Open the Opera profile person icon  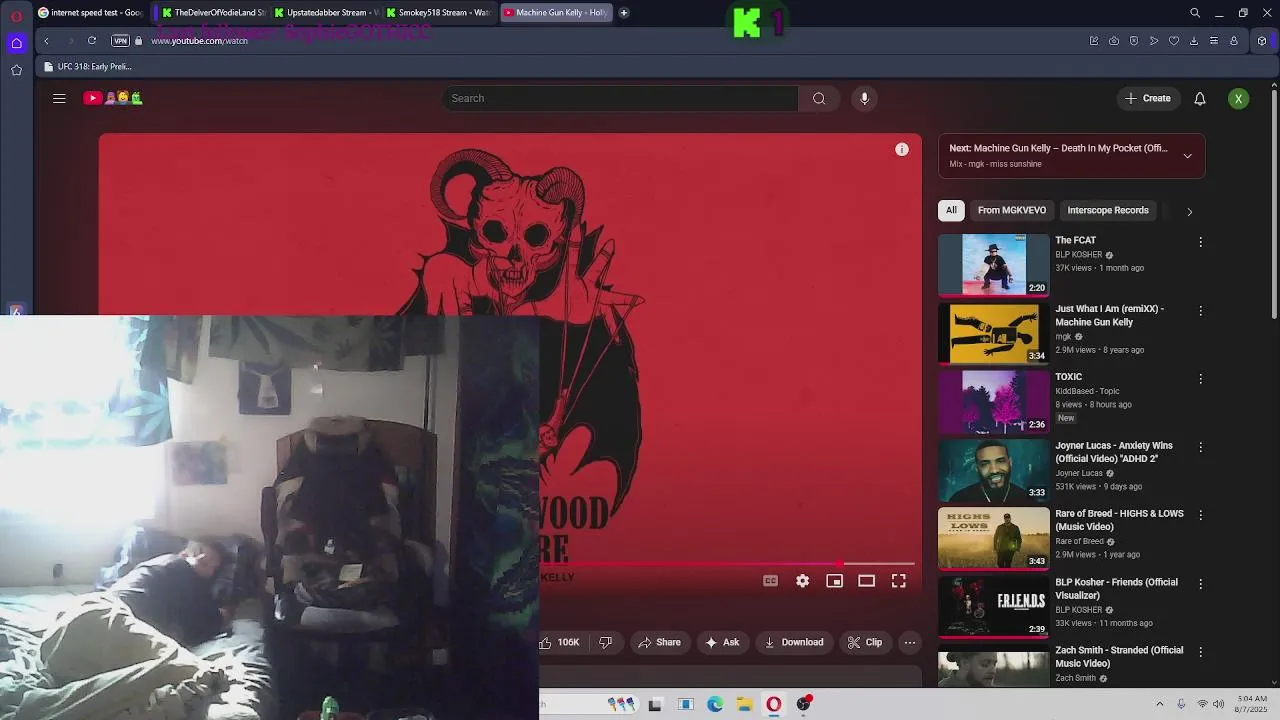tap(1234, 41)
